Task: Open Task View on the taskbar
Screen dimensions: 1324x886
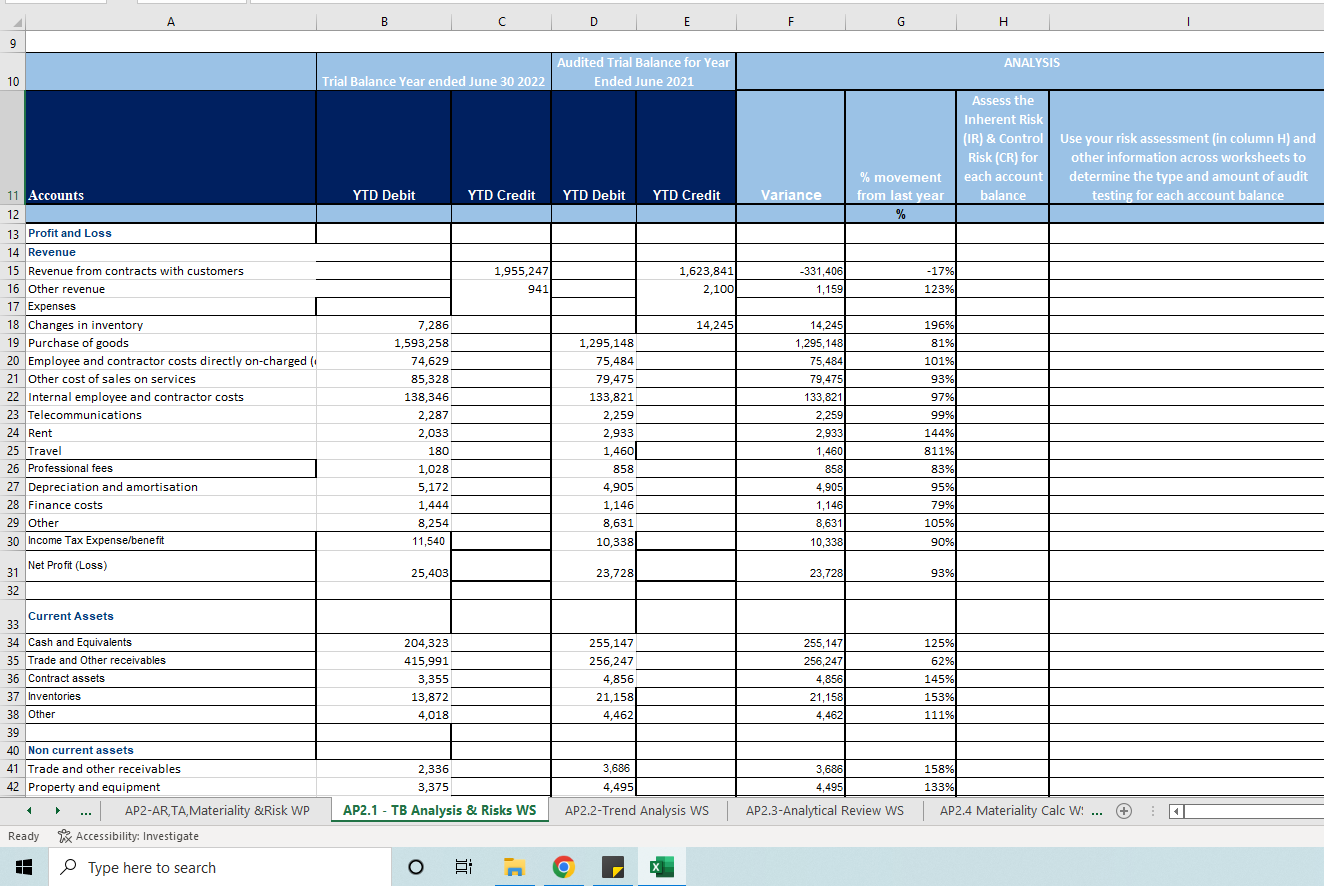Action: coord(465,867)
